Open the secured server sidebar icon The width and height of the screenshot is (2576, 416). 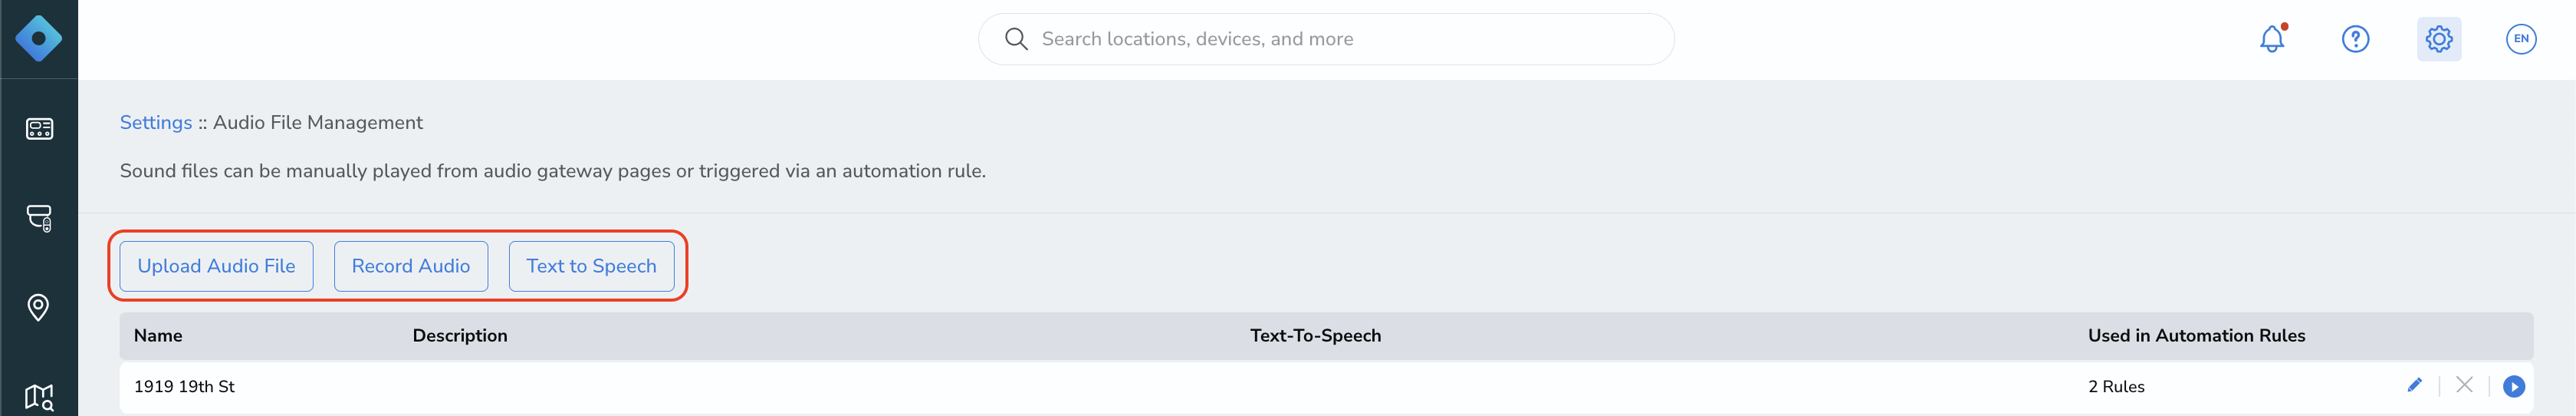39,218
